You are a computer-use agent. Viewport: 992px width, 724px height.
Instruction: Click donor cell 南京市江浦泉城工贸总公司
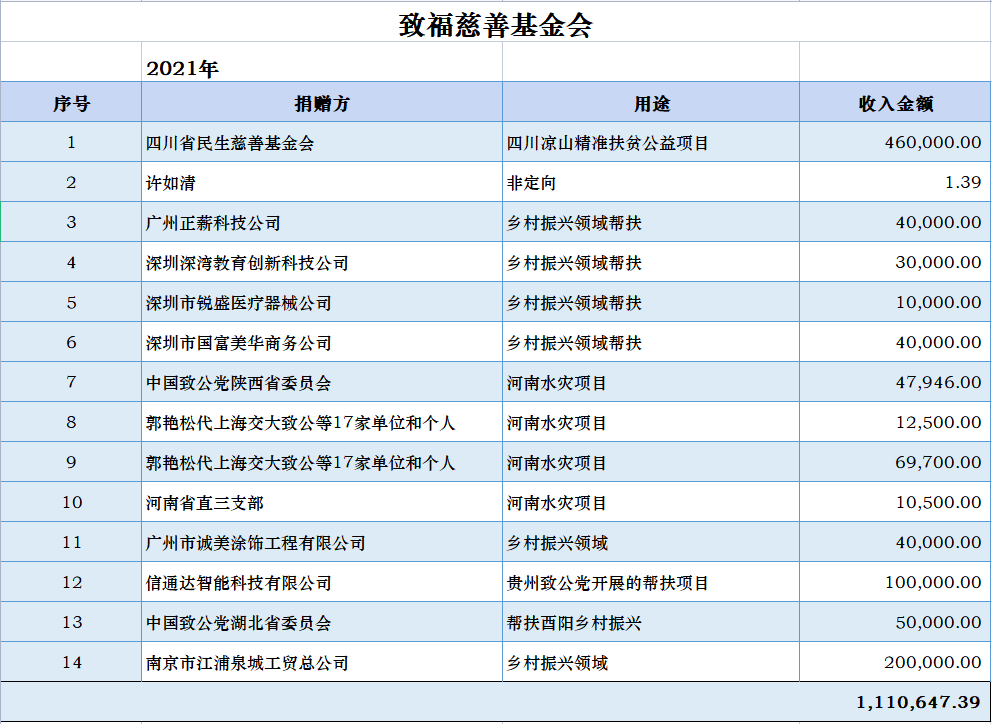pyautogui.click(x=322, y=661)
